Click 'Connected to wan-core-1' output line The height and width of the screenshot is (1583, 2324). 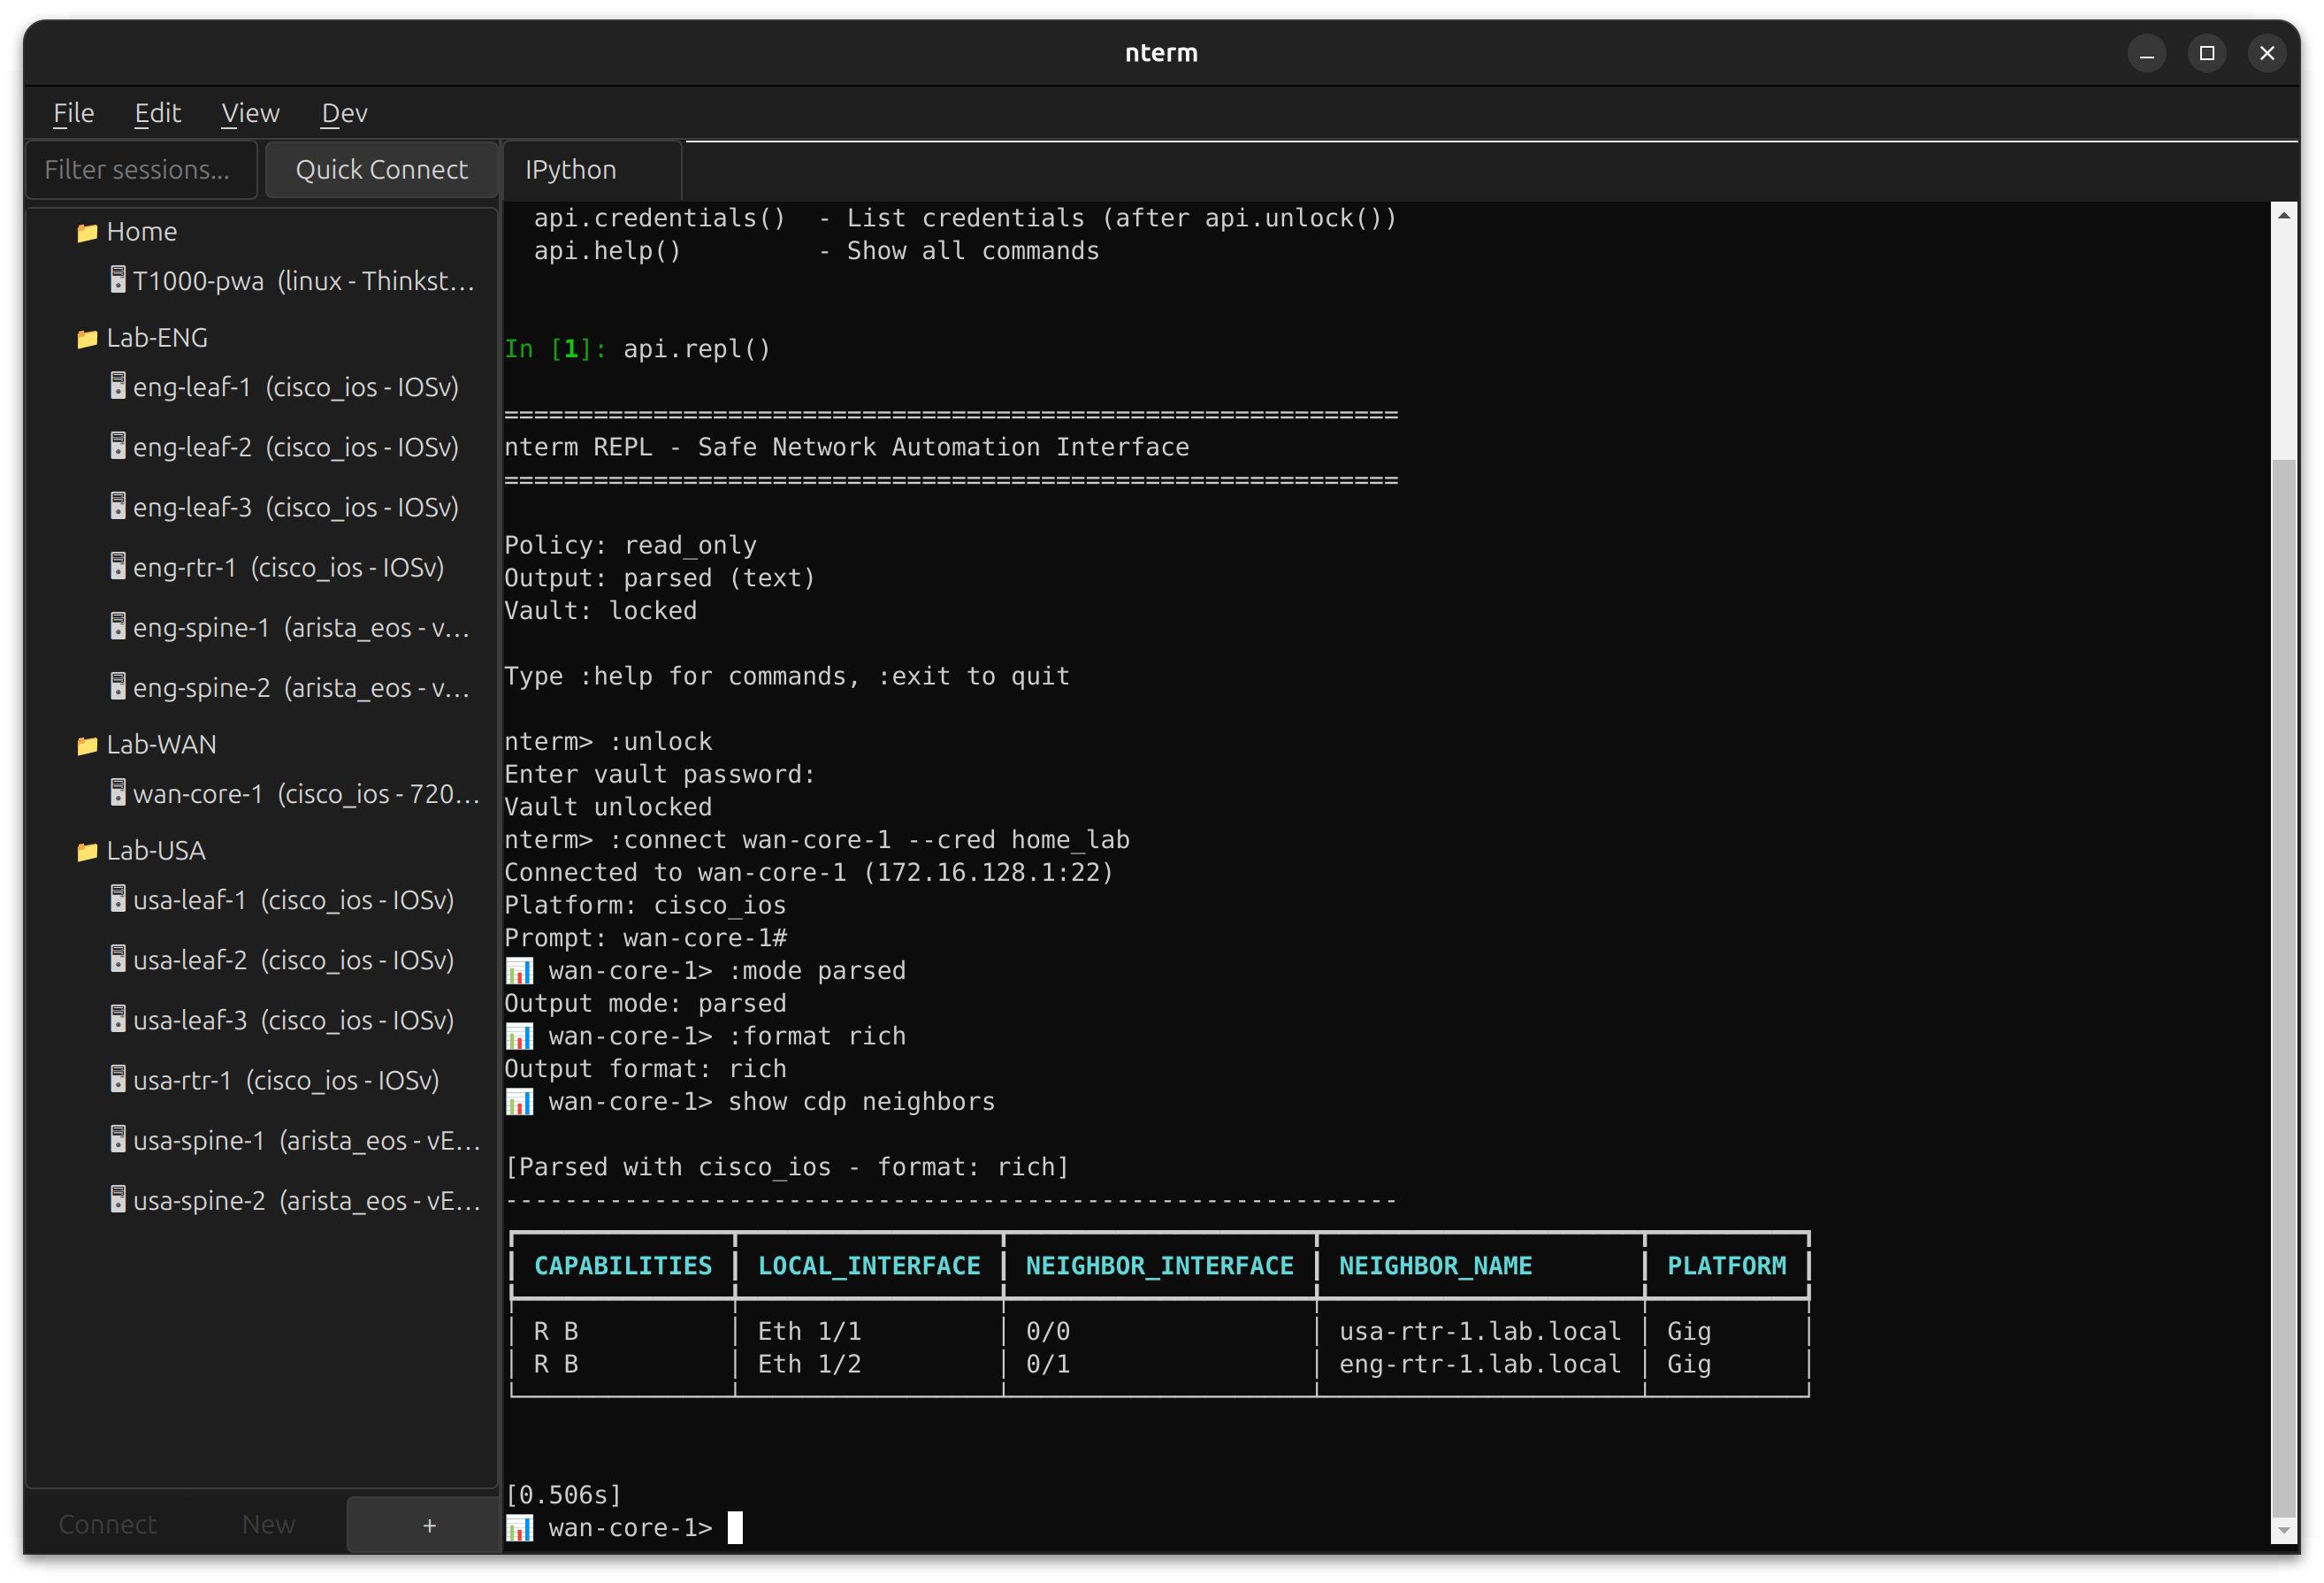809,872
